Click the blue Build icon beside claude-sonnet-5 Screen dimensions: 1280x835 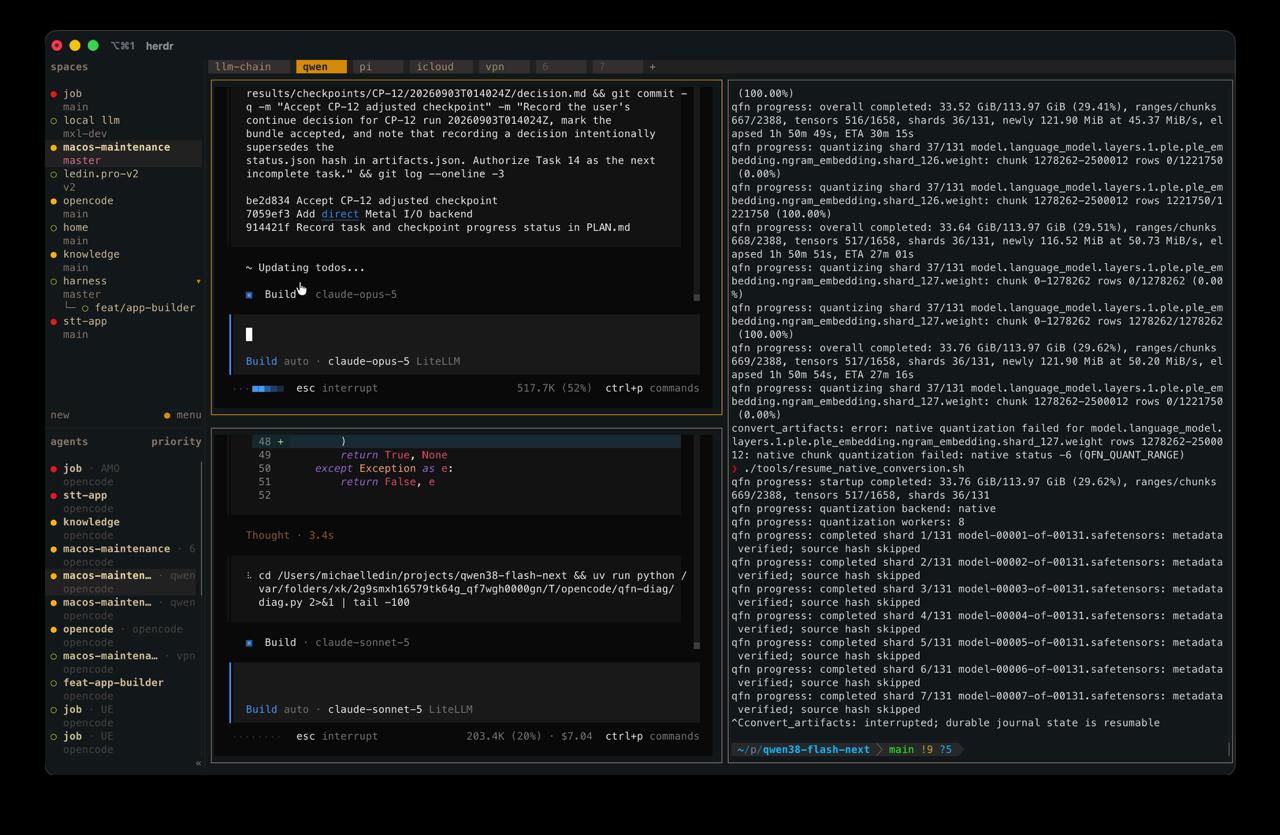point(249,643)
